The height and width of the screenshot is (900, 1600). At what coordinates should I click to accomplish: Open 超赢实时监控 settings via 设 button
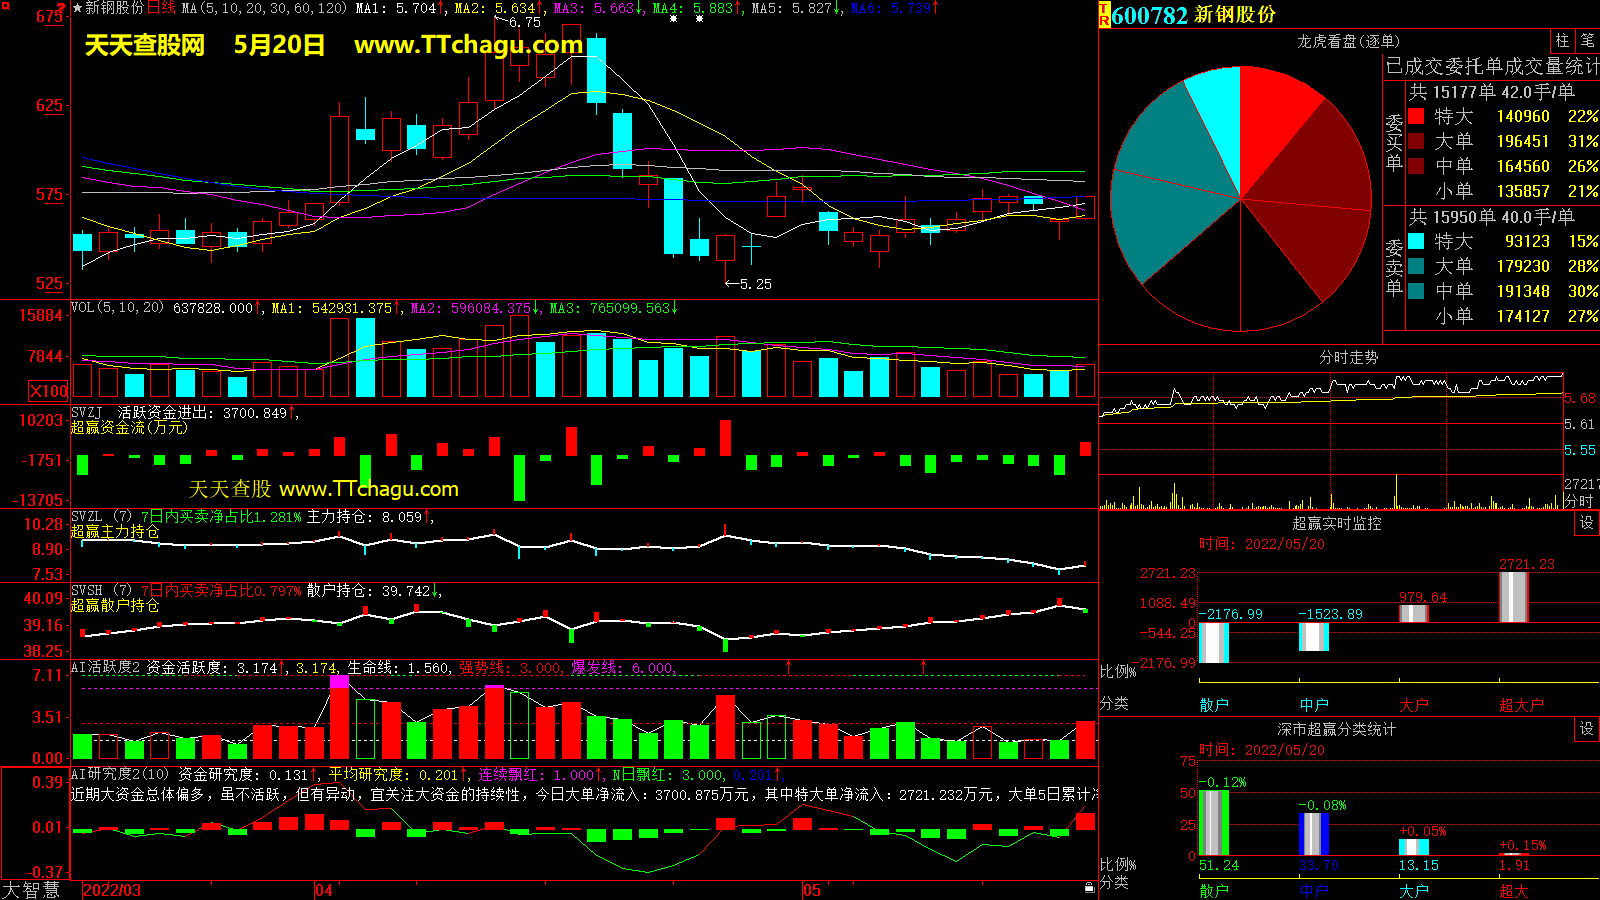click(1586, 523)
